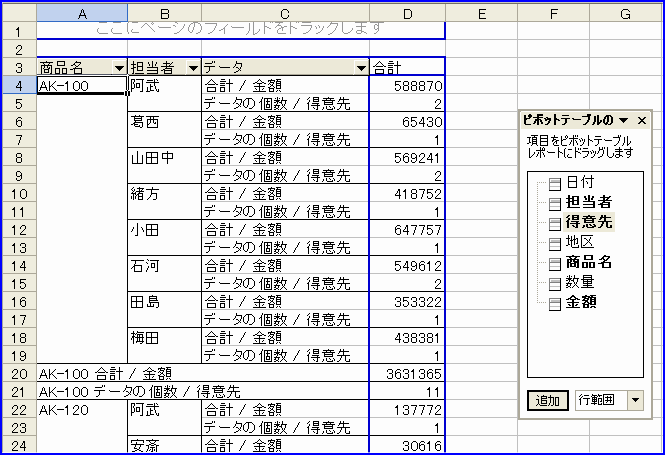This screenshot has width=665, height=455.
Task: Select the AK-100 データの個数 / 得意先 row label
Action: click(203, 392)
